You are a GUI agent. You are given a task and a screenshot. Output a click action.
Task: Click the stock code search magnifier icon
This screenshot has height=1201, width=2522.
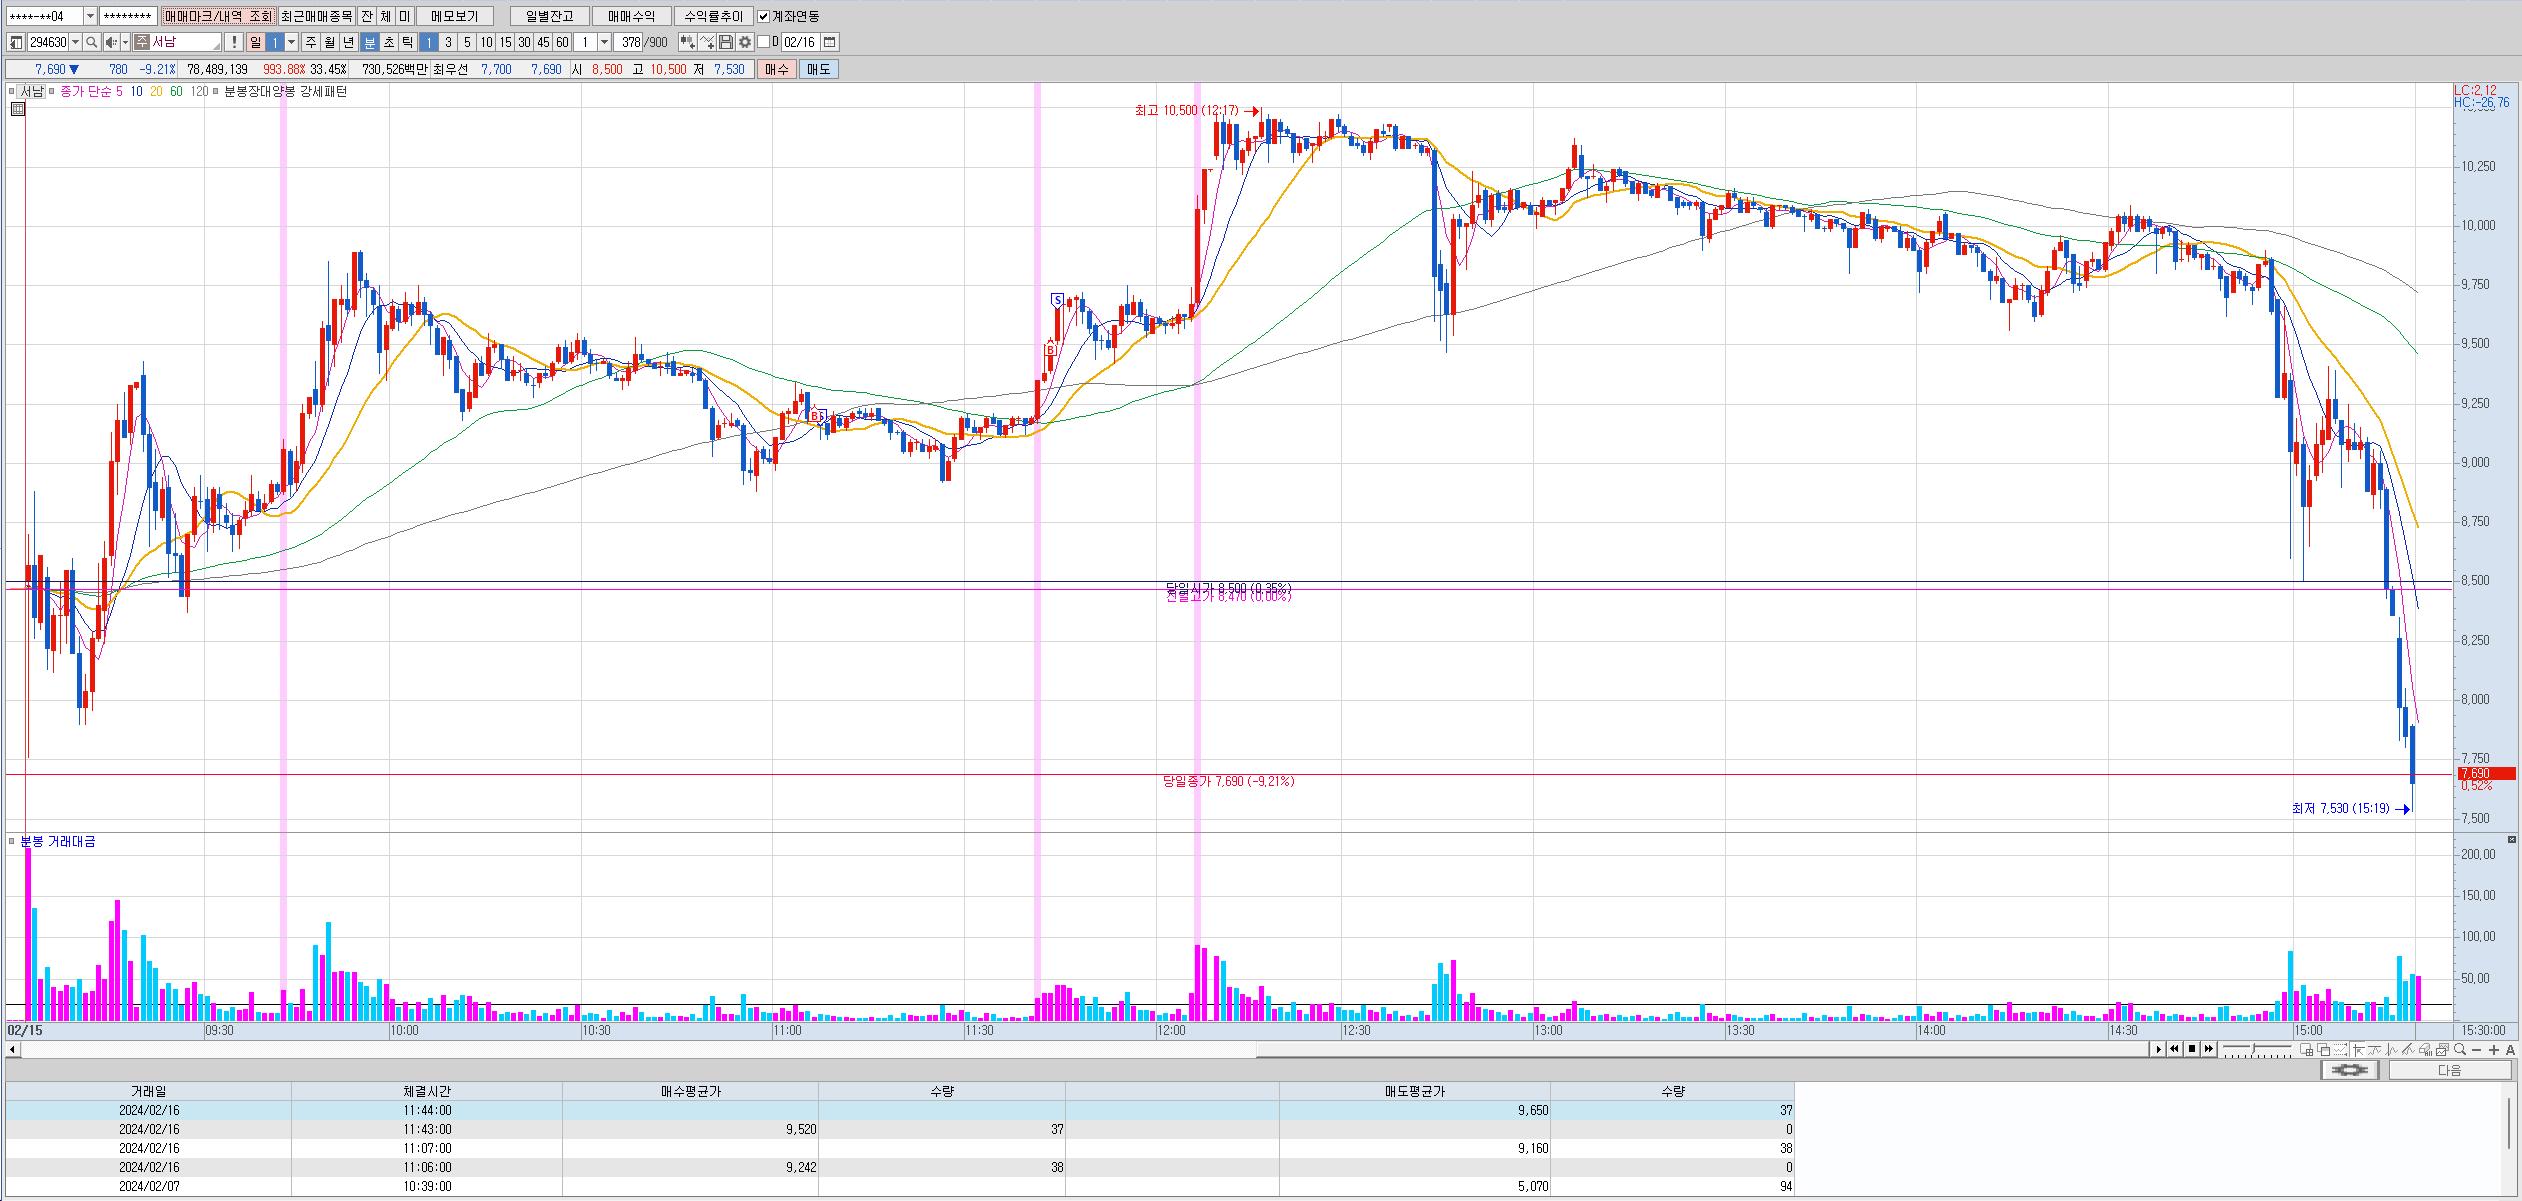pos(91,42)
